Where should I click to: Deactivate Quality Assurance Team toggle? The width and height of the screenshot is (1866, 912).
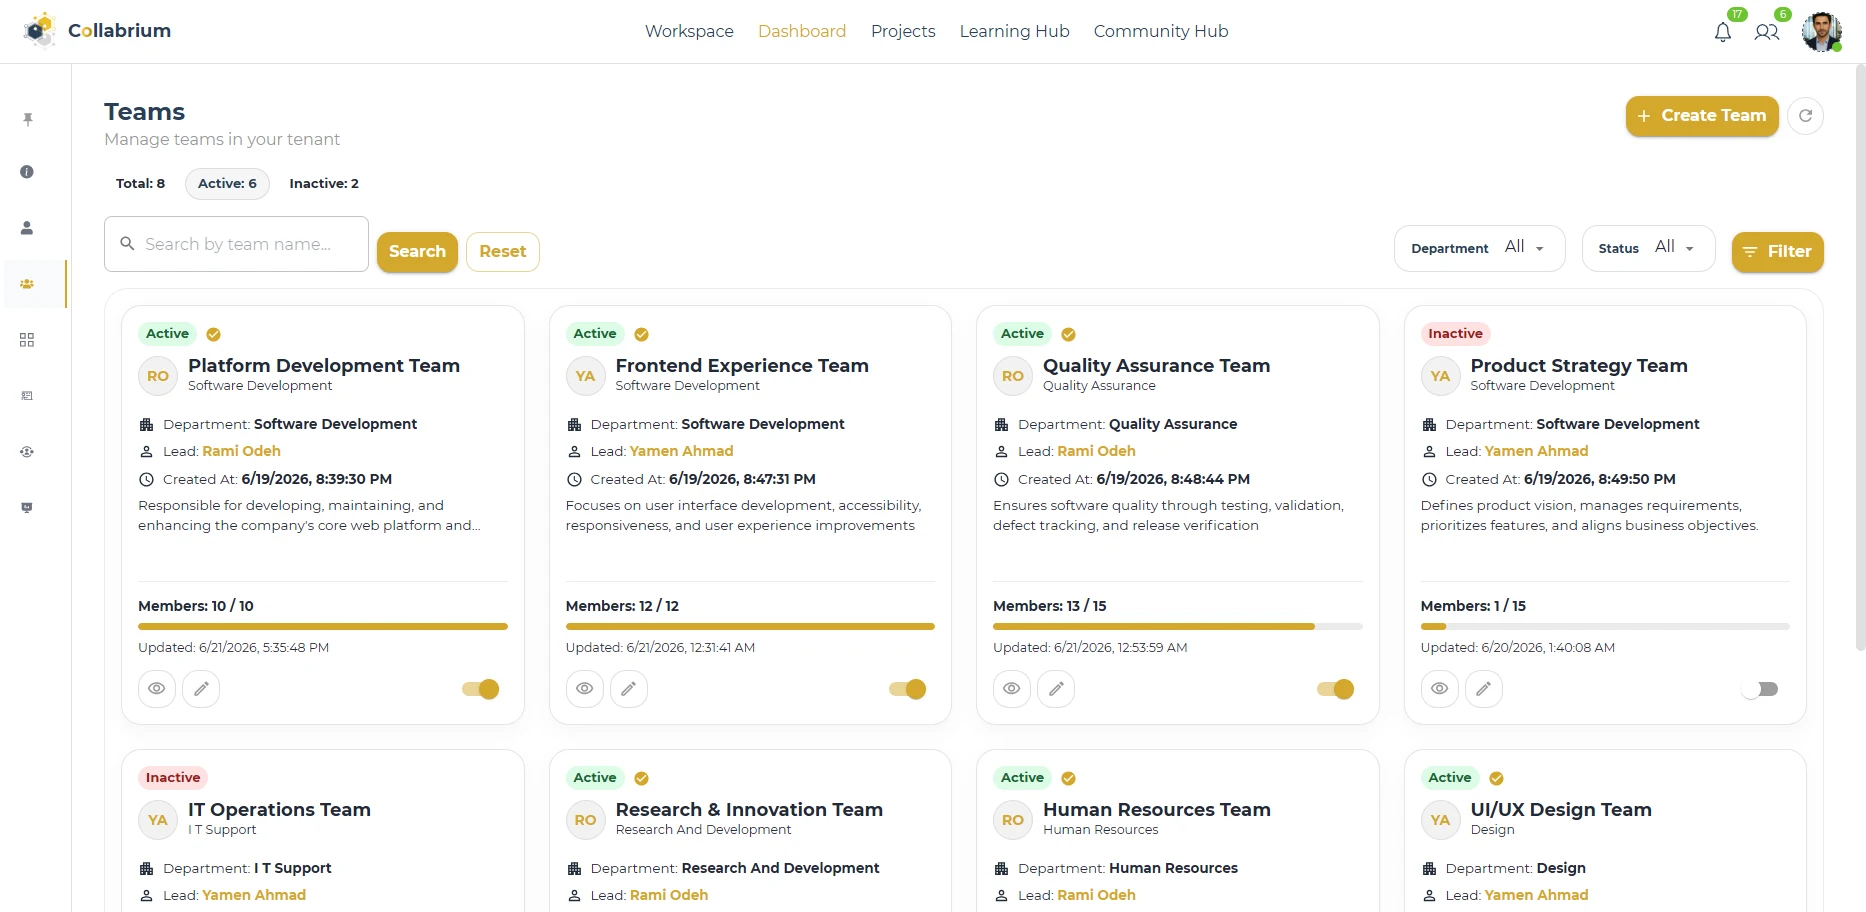click(1336, 689)
